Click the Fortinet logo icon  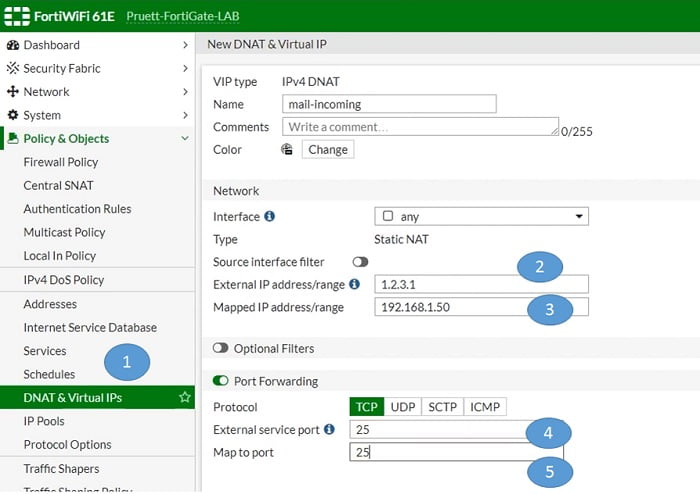(17, 16)
